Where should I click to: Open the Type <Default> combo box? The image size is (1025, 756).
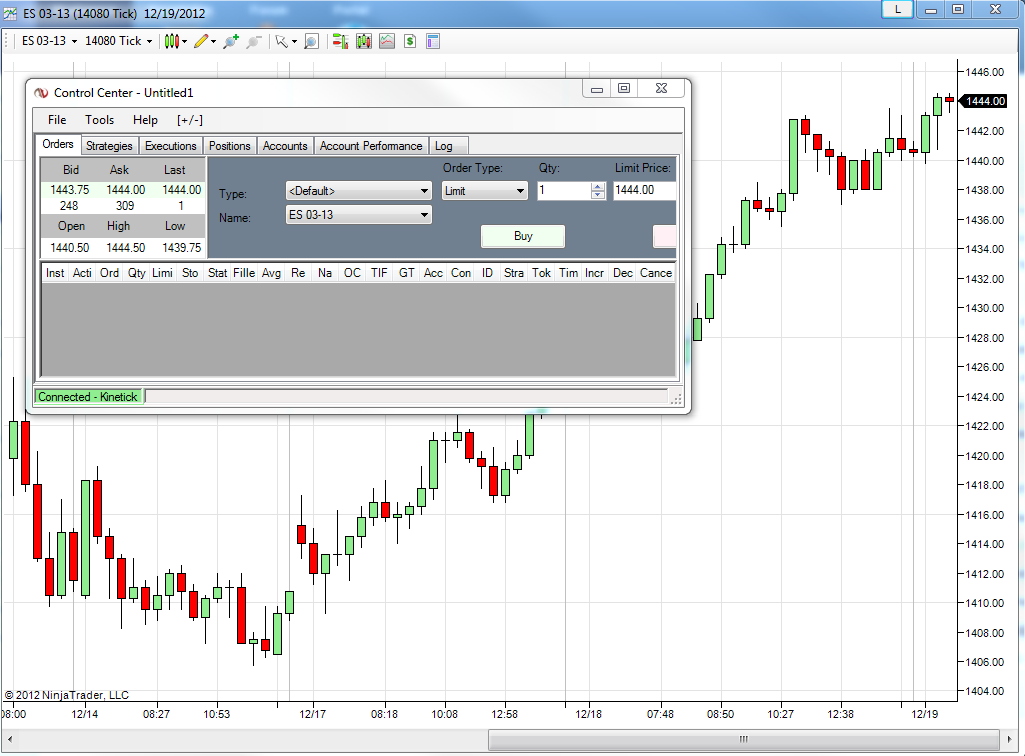tap(359, 191)
